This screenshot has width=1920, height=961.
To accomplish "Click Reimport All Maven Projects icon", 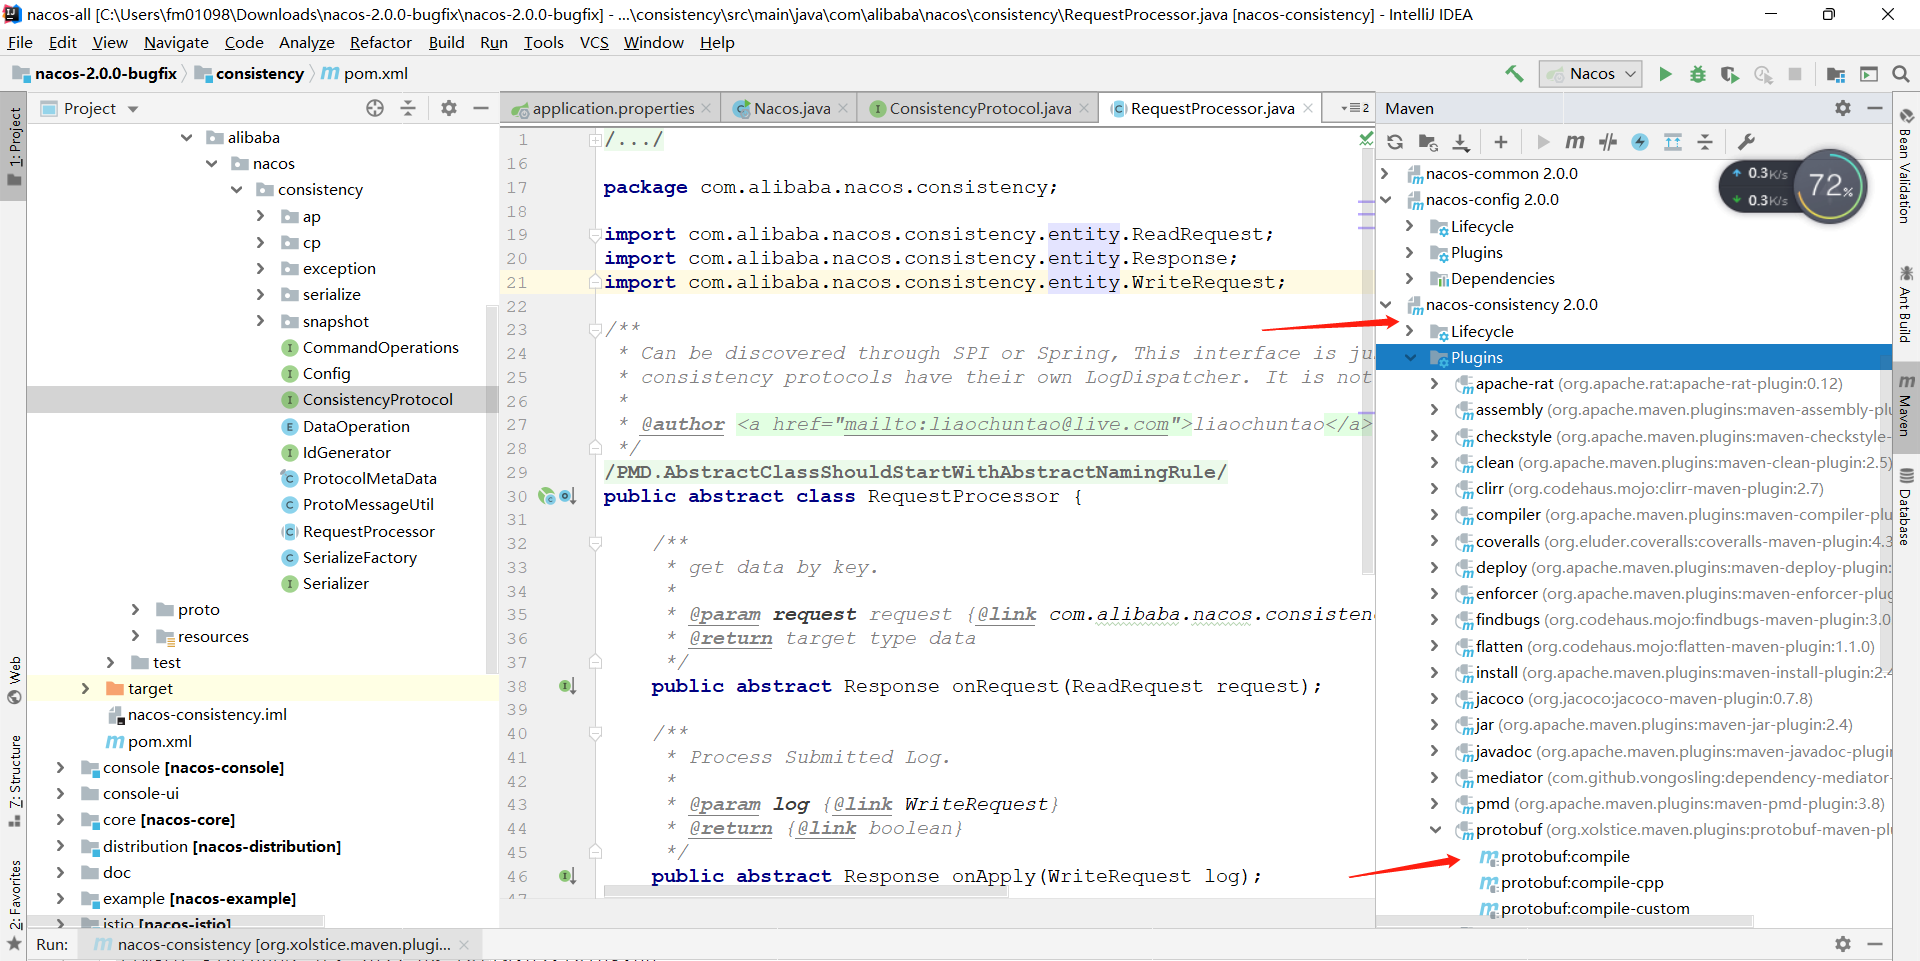I will [x=1395, y=142].
